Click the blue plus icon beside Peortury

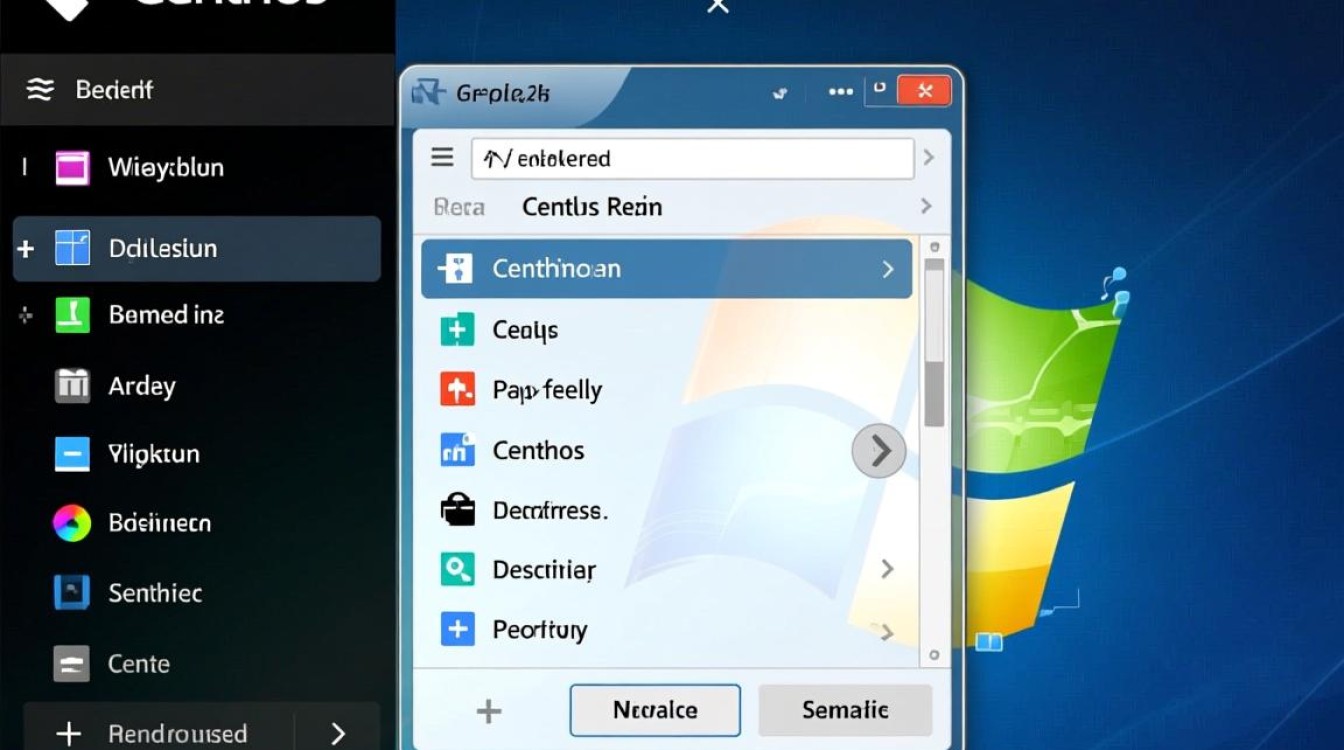(457, 629)
